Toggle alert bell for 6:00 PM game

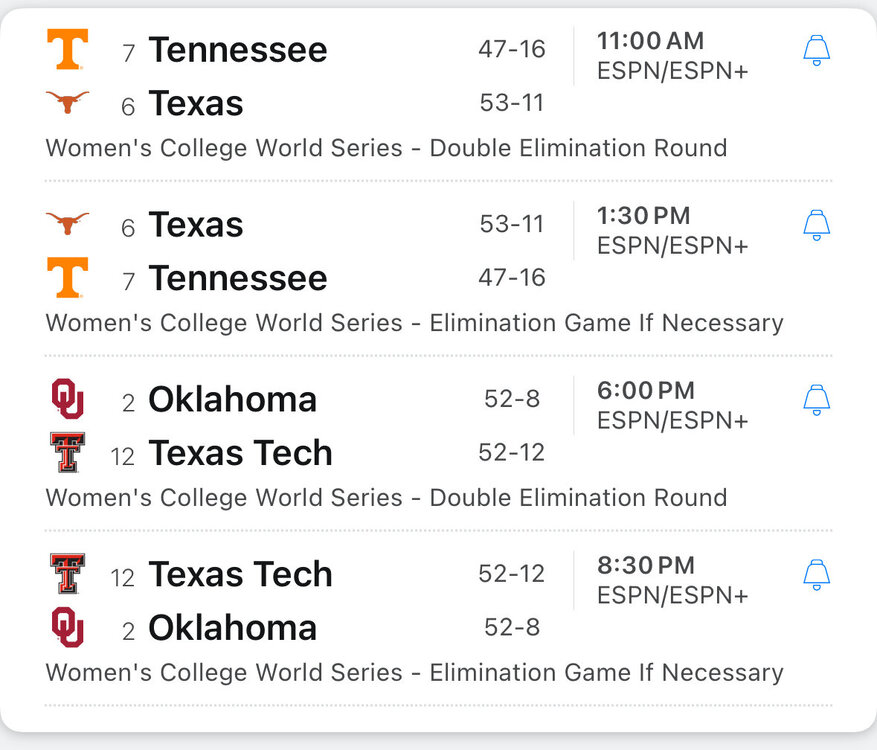pyautogui.click(x=817, y=400)
